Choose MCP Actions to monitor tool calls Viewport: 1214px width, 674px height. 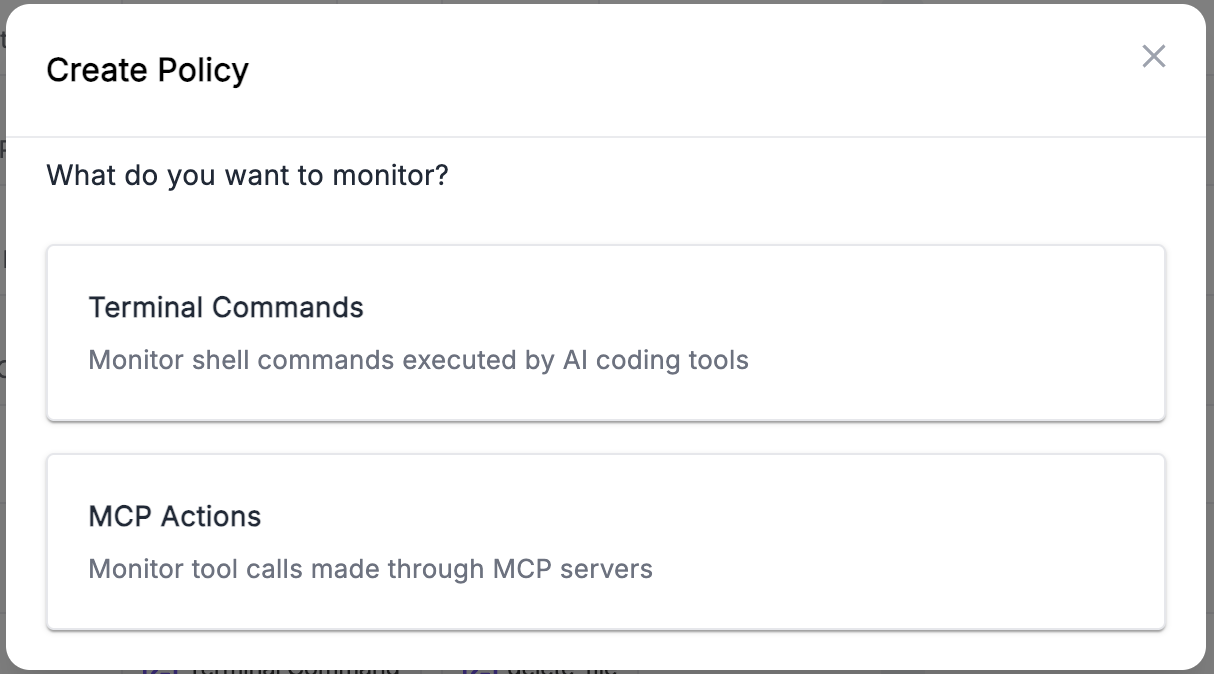tap(606, 541)
